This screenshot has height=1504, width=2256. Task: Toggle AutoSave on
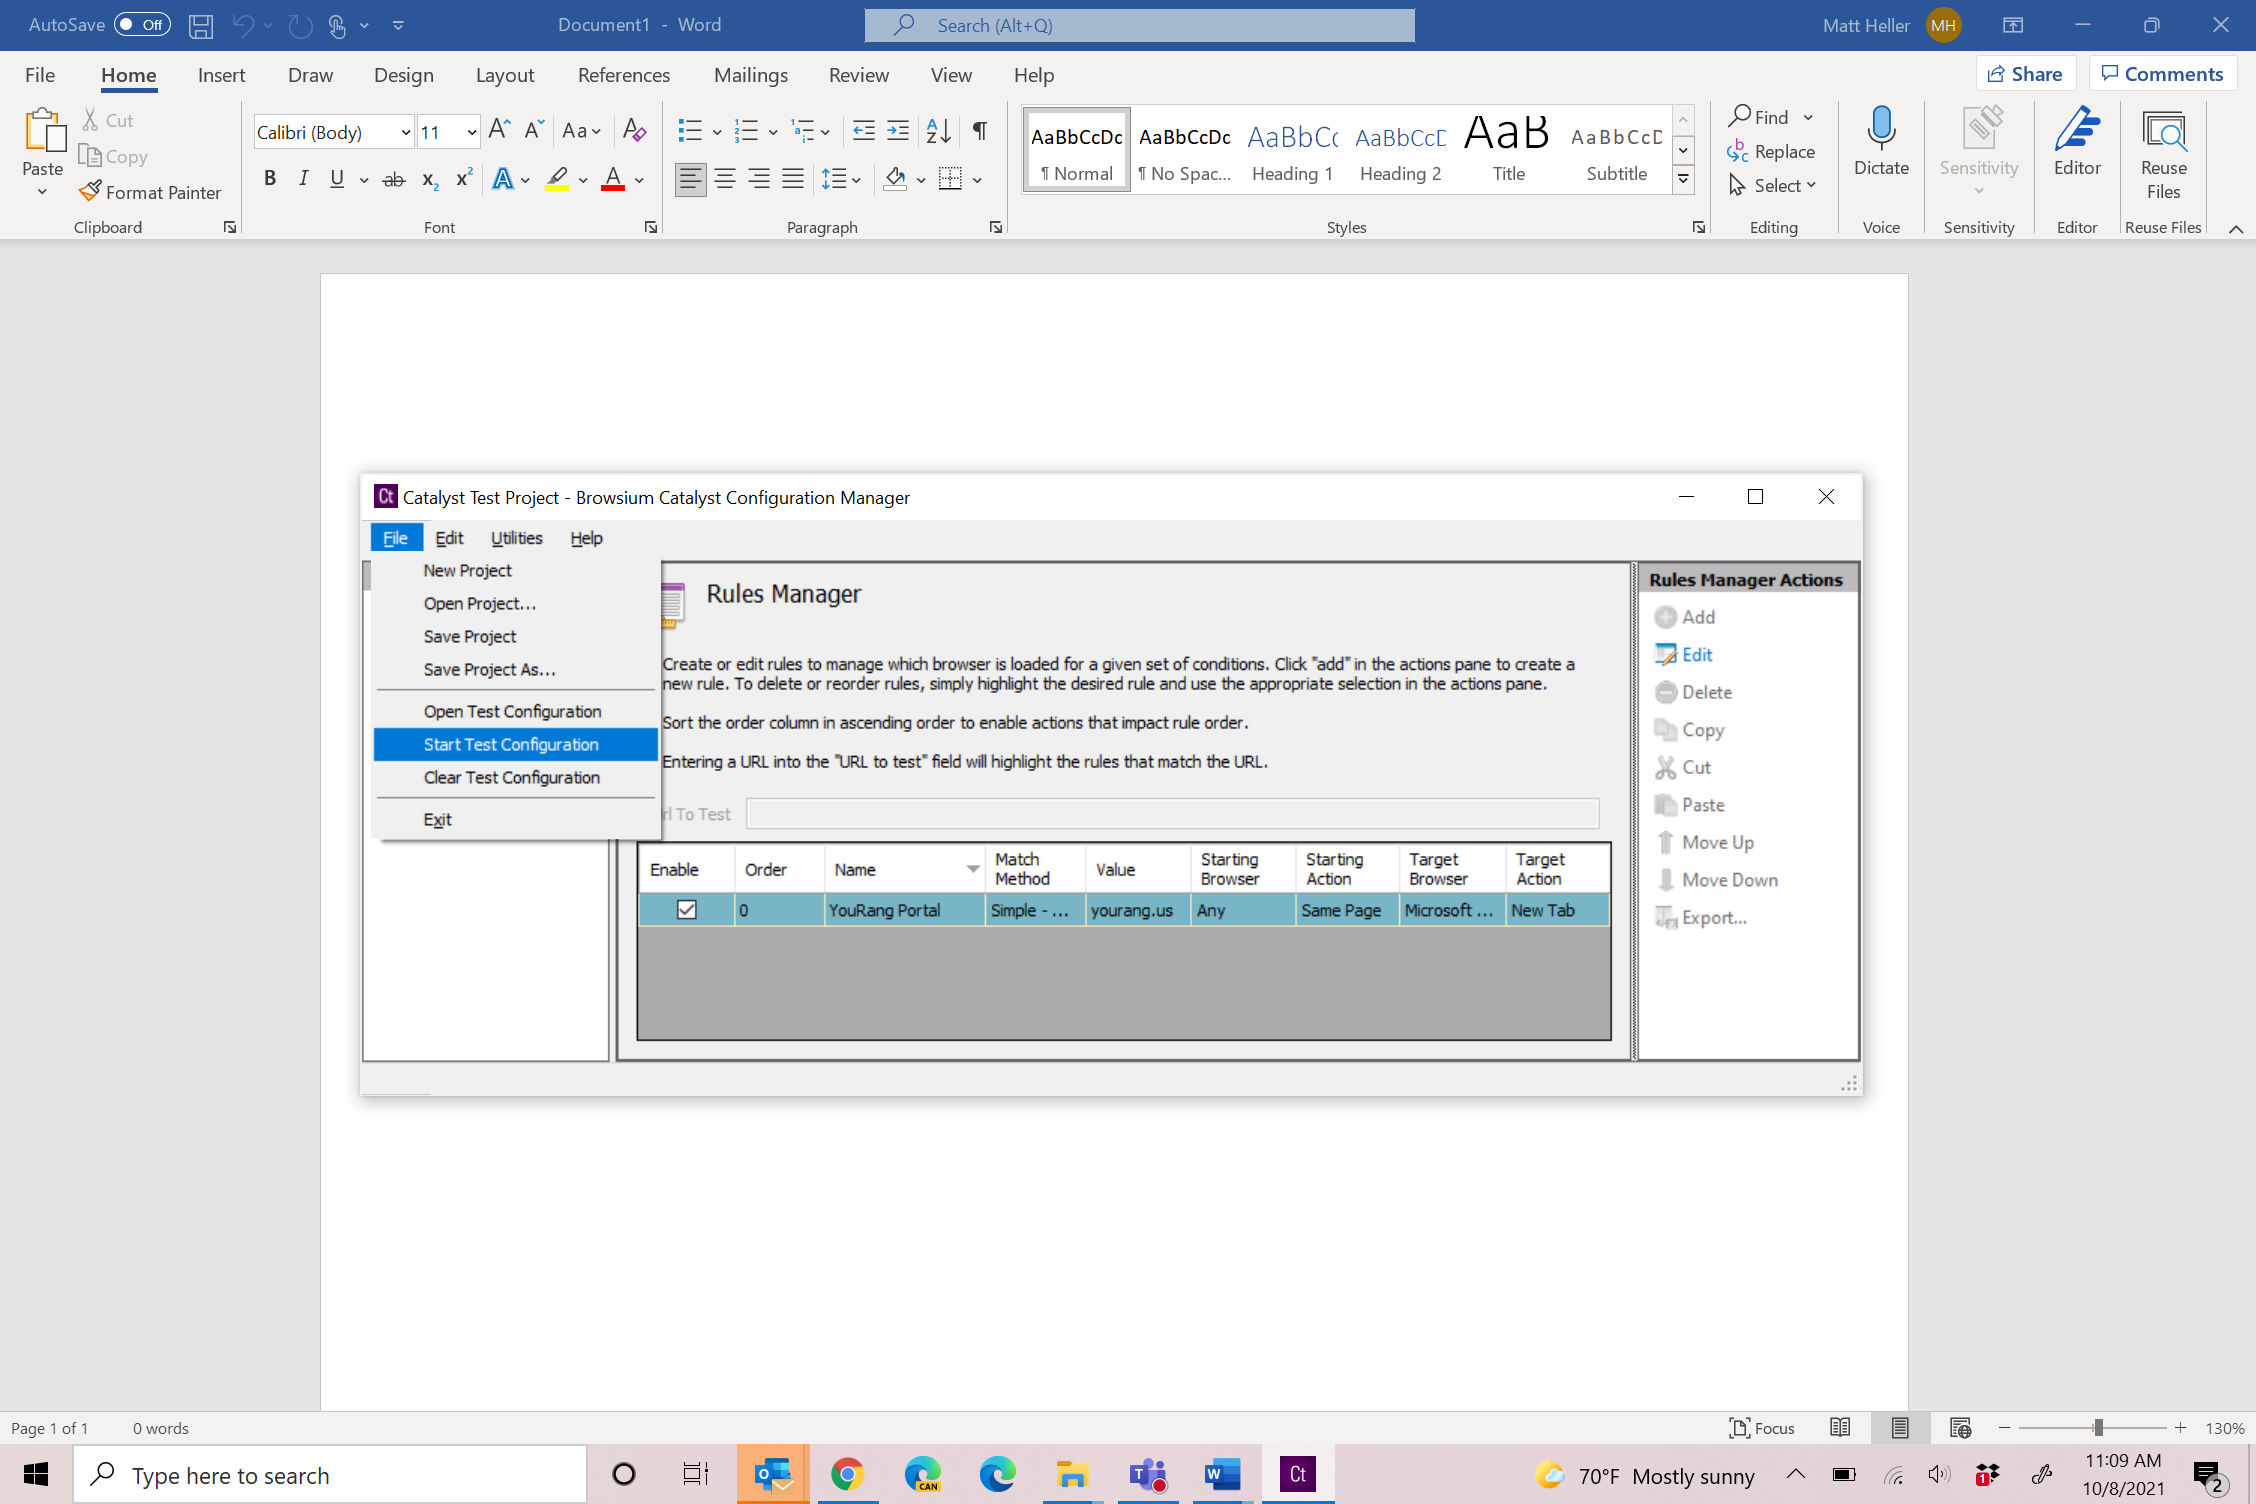pyautogui.click(x=143, y=24)
